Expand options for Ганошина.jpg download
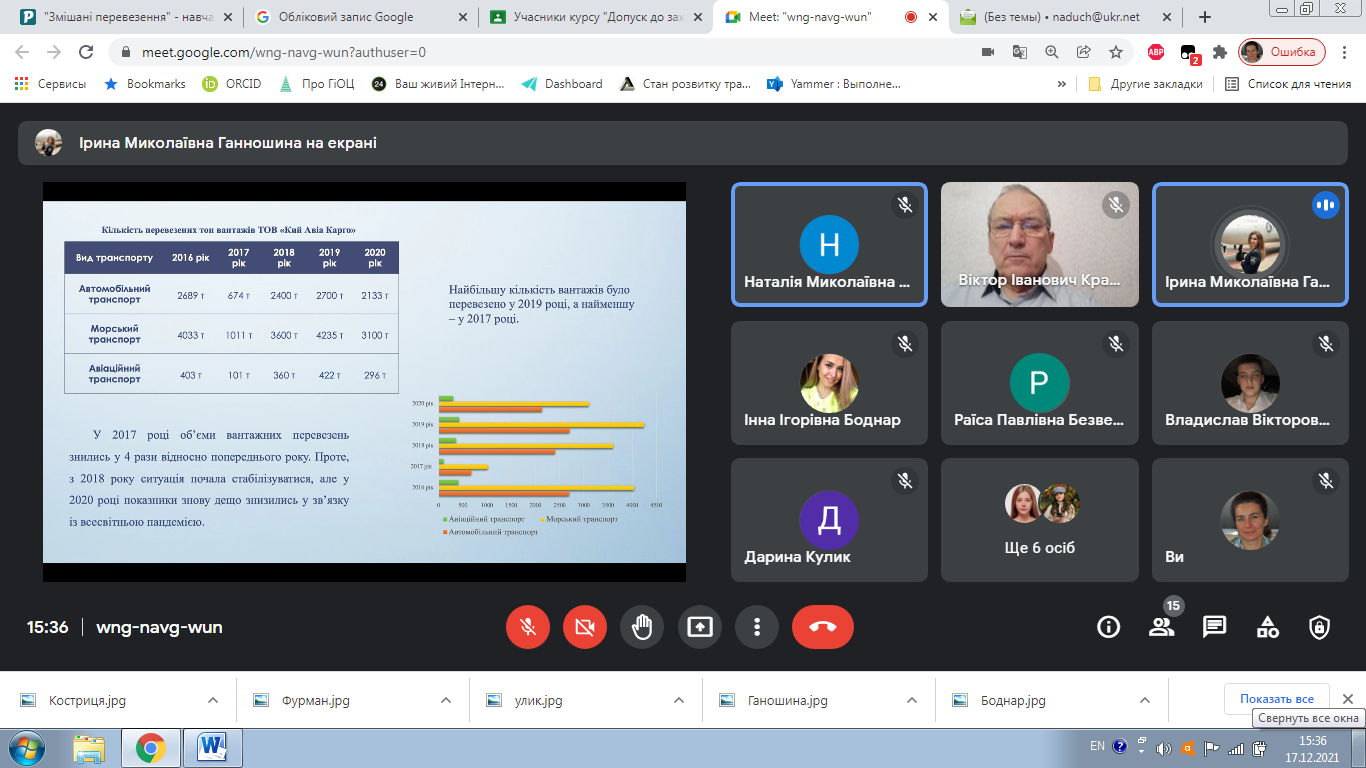Viewport: 1366px width, 768px height. 911,700
